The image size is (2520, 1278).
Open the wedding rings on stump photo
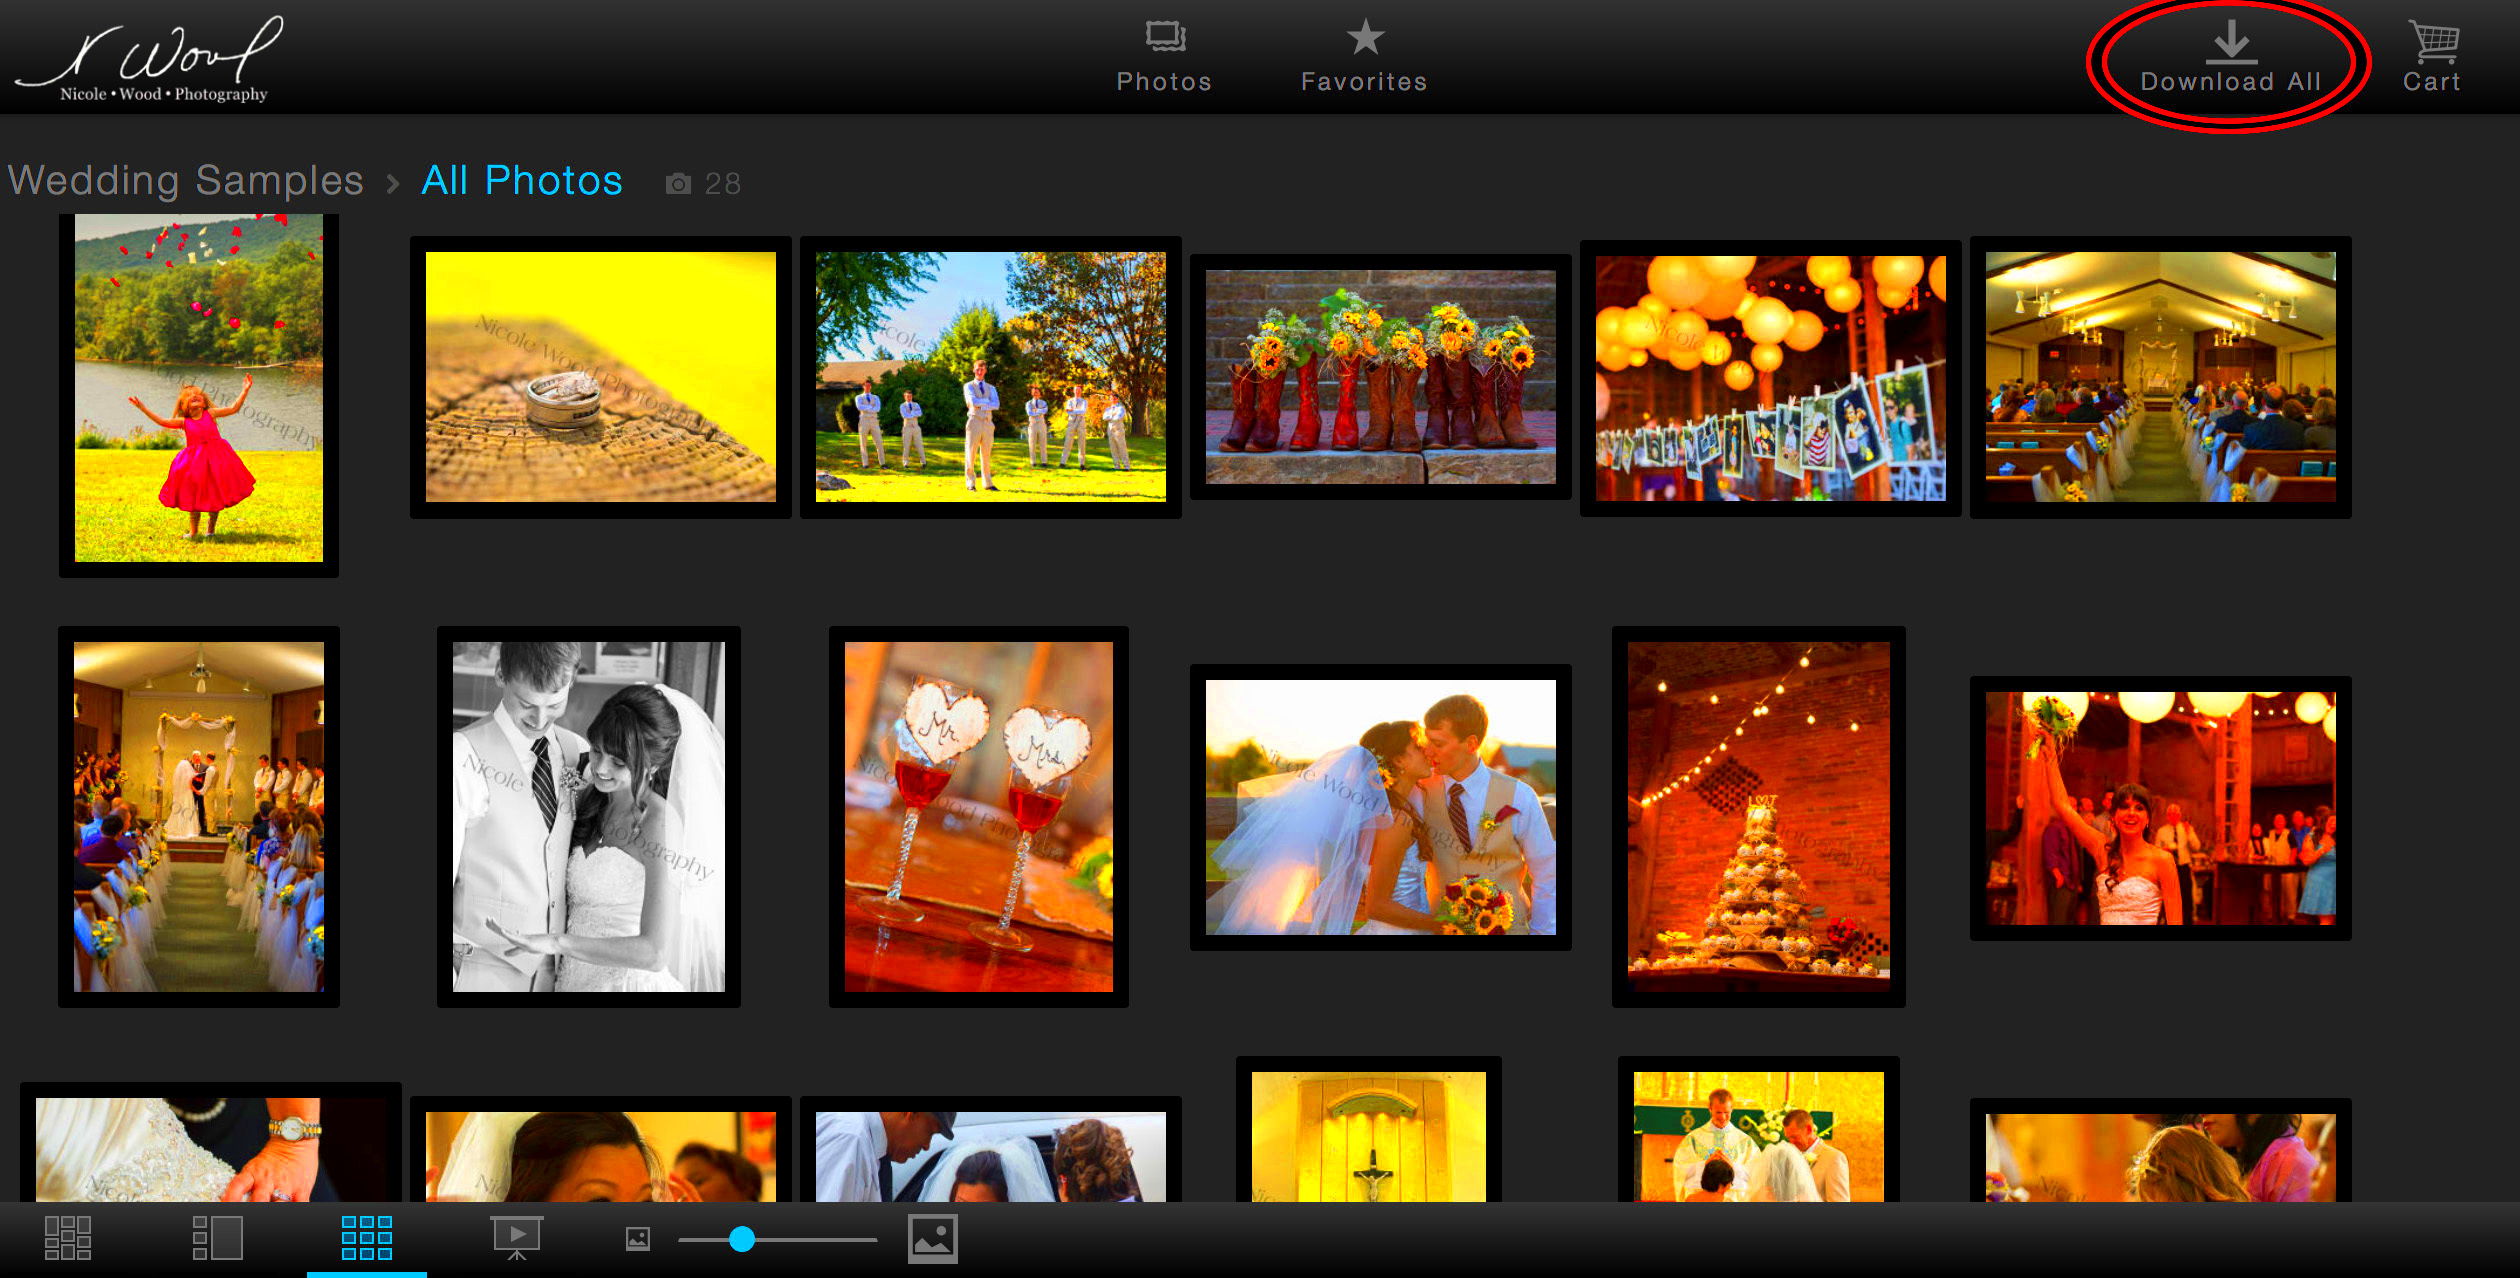(600, 377)
